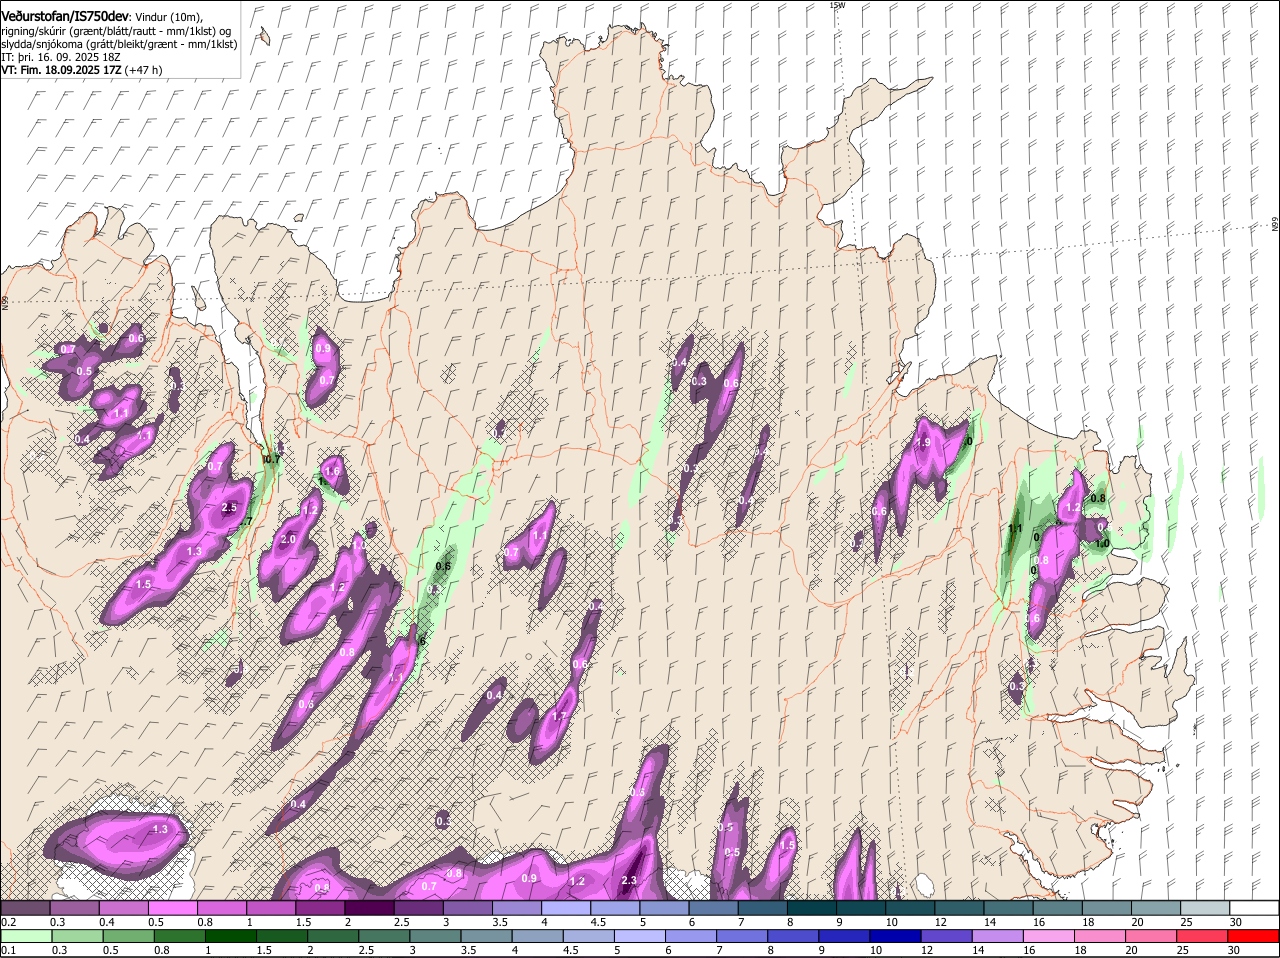The image size is (1280, 958).
Task: Pick the 20 swatch in the upper legend row
Action: (x=1156, y=908)
